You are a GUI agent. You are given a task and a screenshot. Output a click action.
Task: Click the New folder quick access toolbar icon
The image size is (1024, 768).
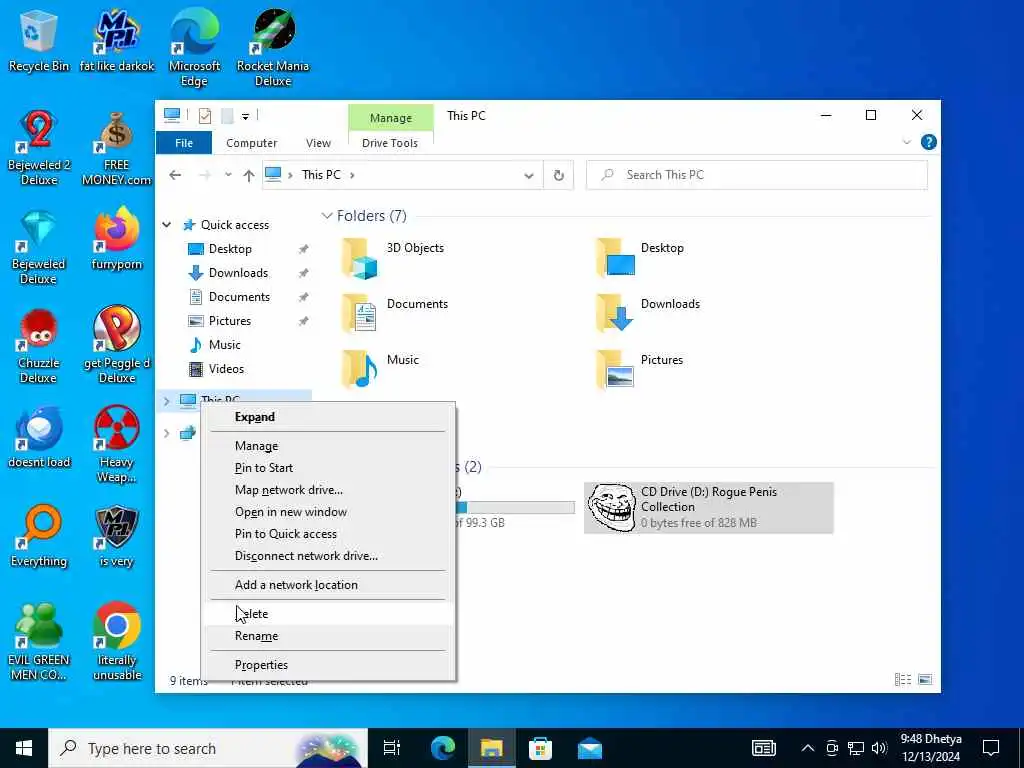coord(227,116)
